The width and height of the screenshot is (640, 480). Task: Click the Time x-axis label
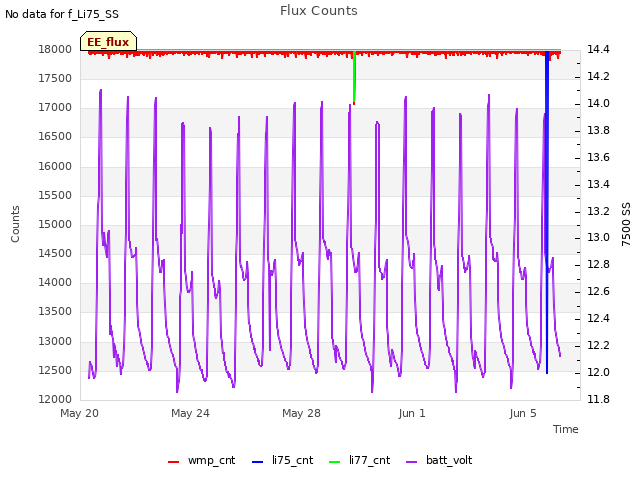[566, 429]
